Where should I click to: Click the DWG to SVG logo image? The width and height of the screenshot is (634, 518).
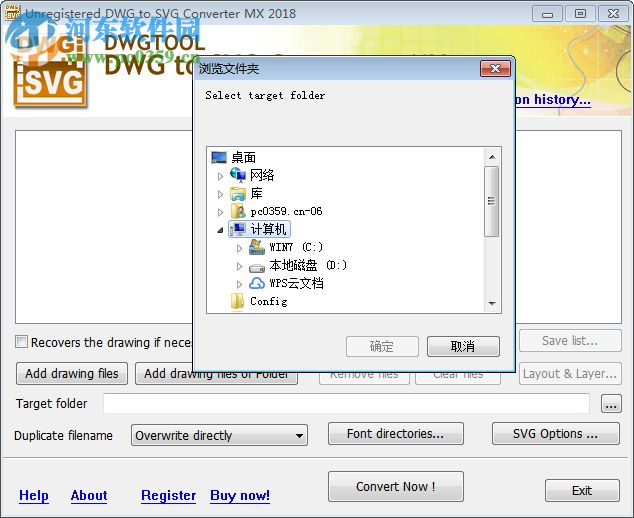point(50,73)
